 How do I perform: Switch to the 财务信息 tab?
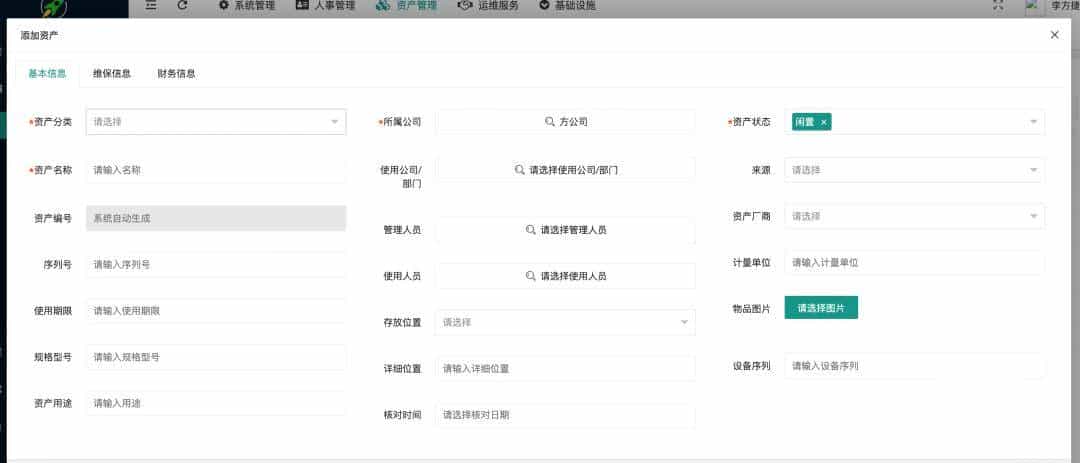[x=176, y=74]
